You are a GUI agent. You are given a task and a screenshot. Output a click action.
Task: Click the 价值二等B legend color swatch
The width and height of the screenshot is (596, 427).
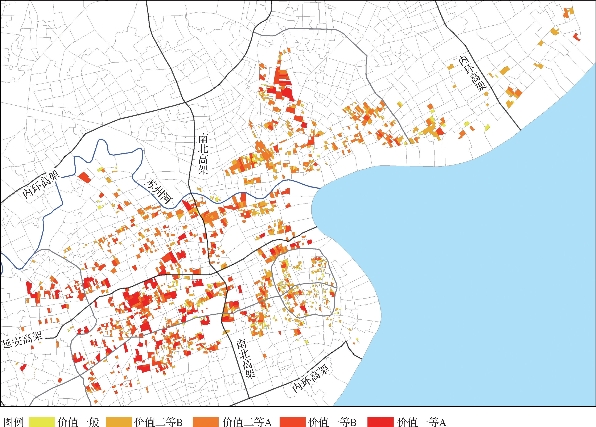point(119,422)
